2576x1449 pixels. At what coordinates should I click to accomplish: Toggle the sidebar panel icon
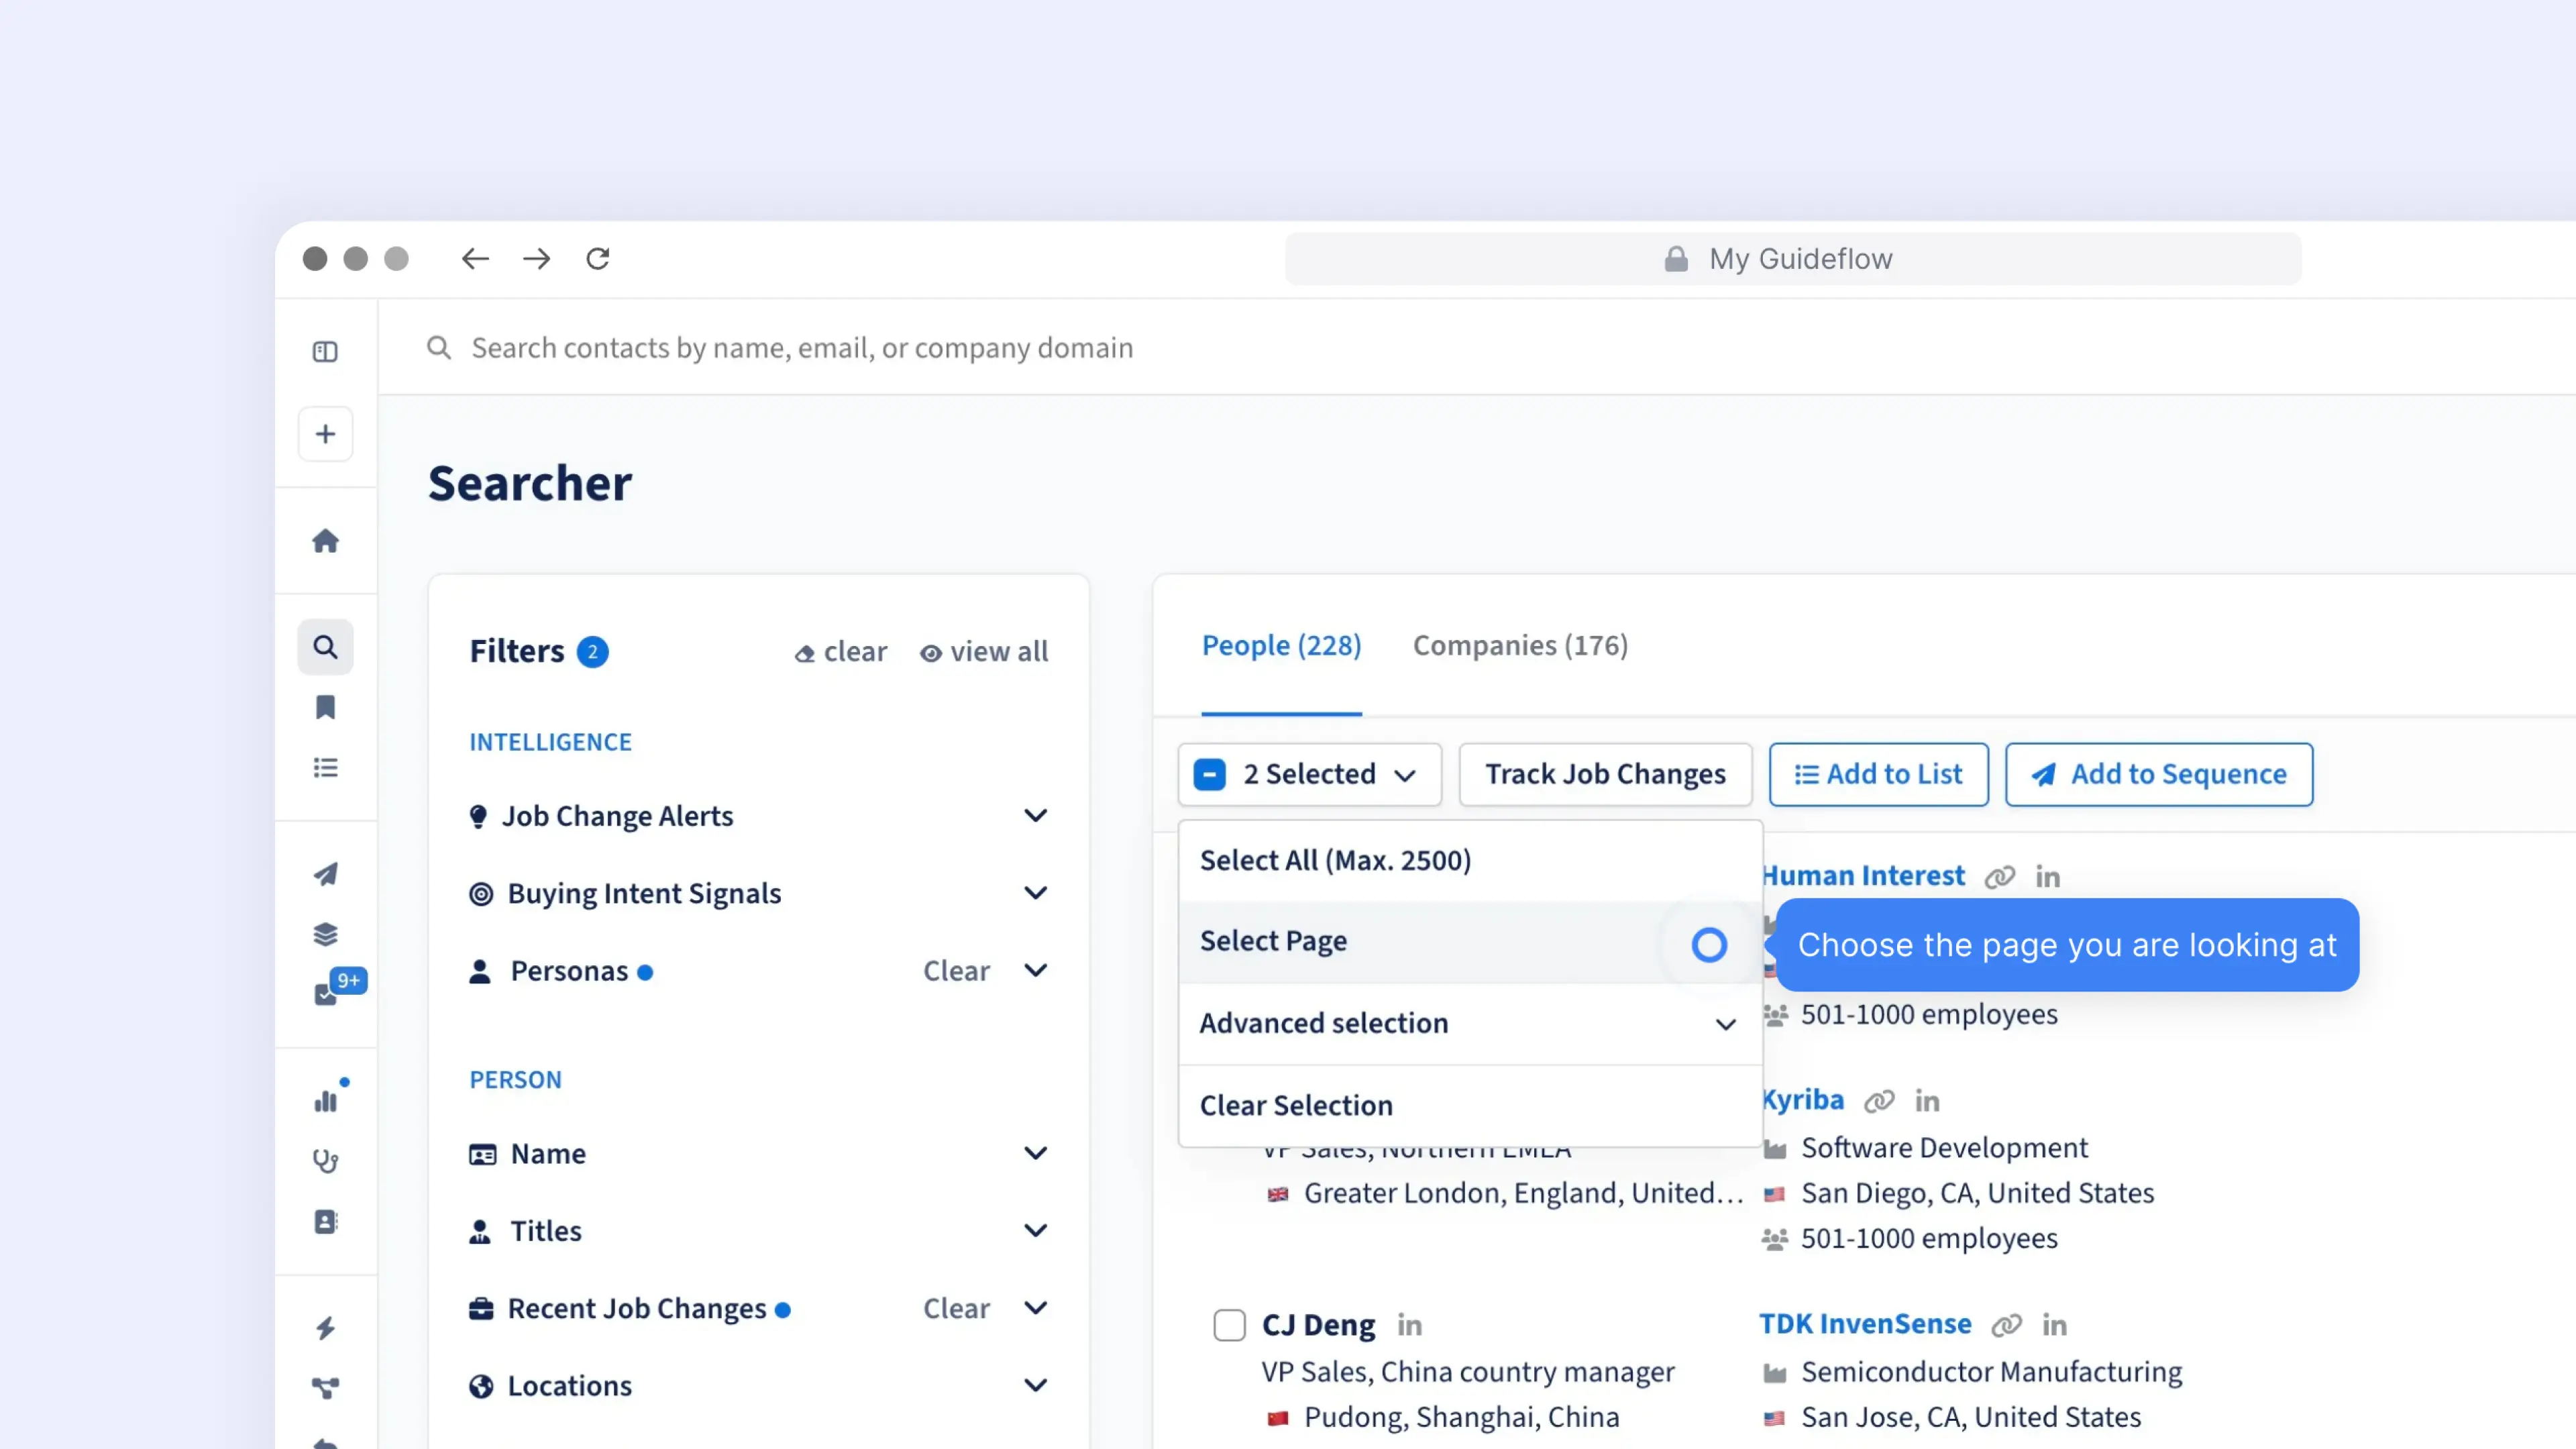click(x=325, y=351)
